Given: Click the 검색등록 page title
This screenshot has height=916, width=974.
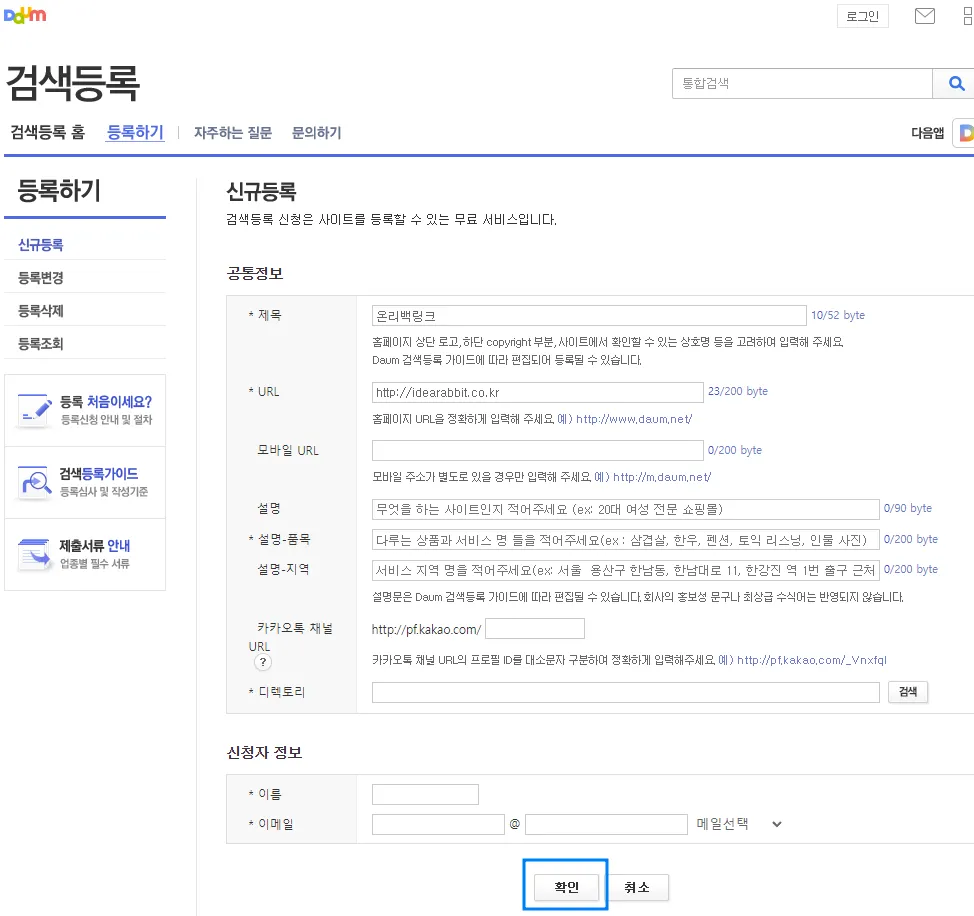Looking at the screenshot, I should (x=73, y=83).
